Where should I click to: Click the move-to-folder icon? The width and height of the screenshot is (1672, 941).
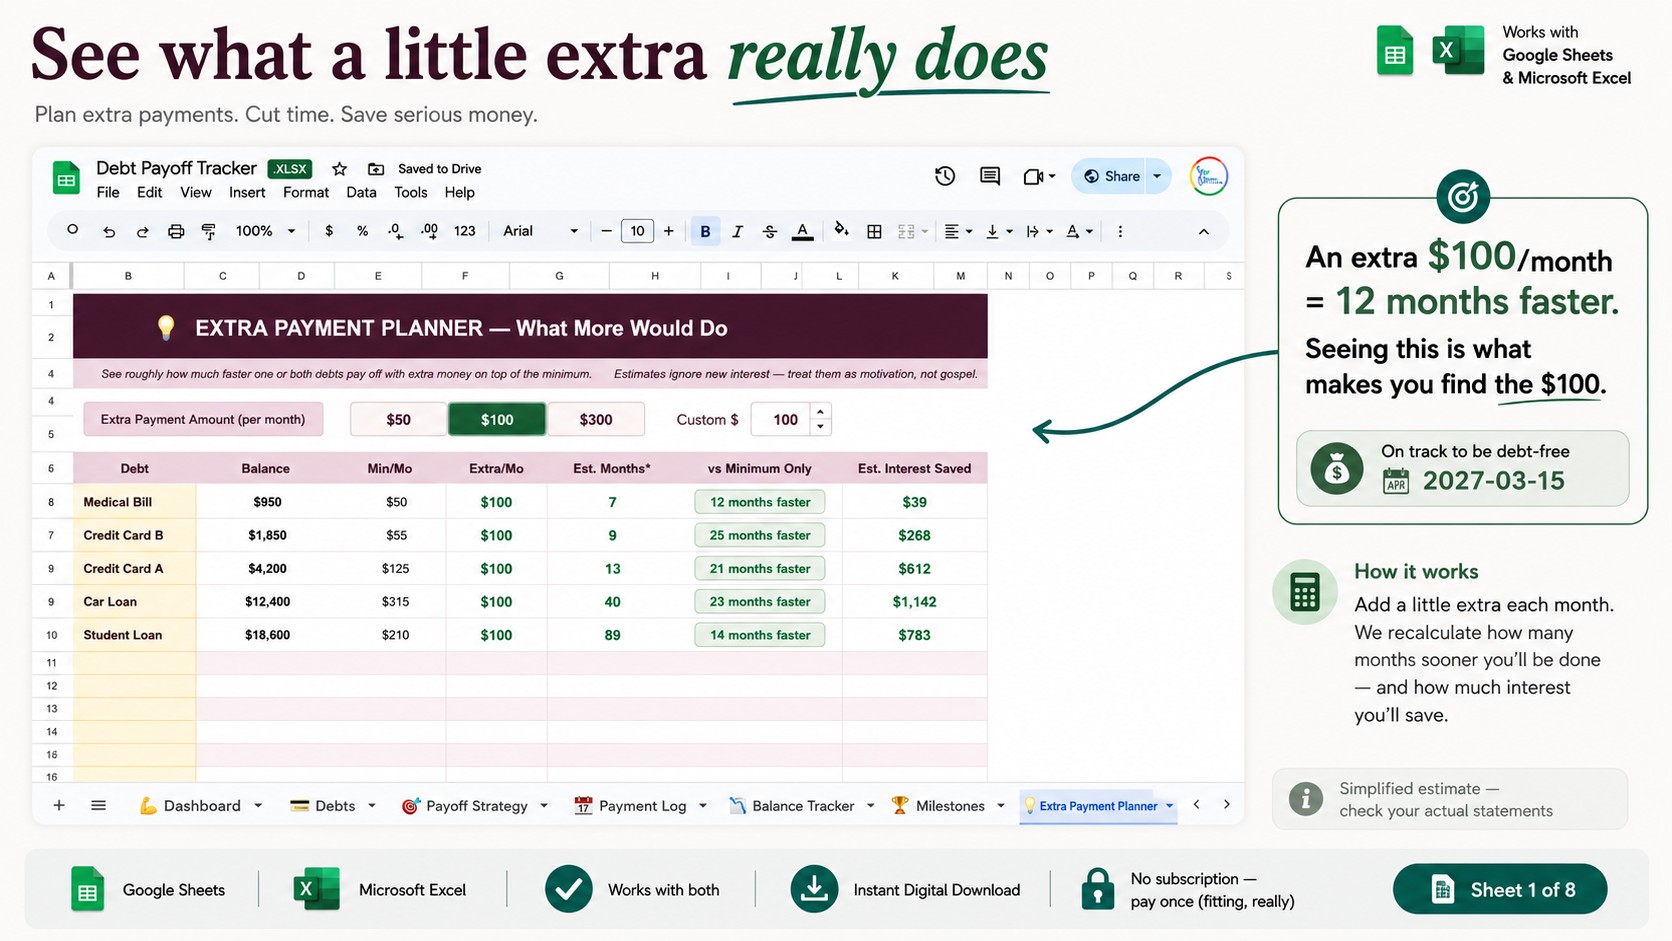click(376, 169)
